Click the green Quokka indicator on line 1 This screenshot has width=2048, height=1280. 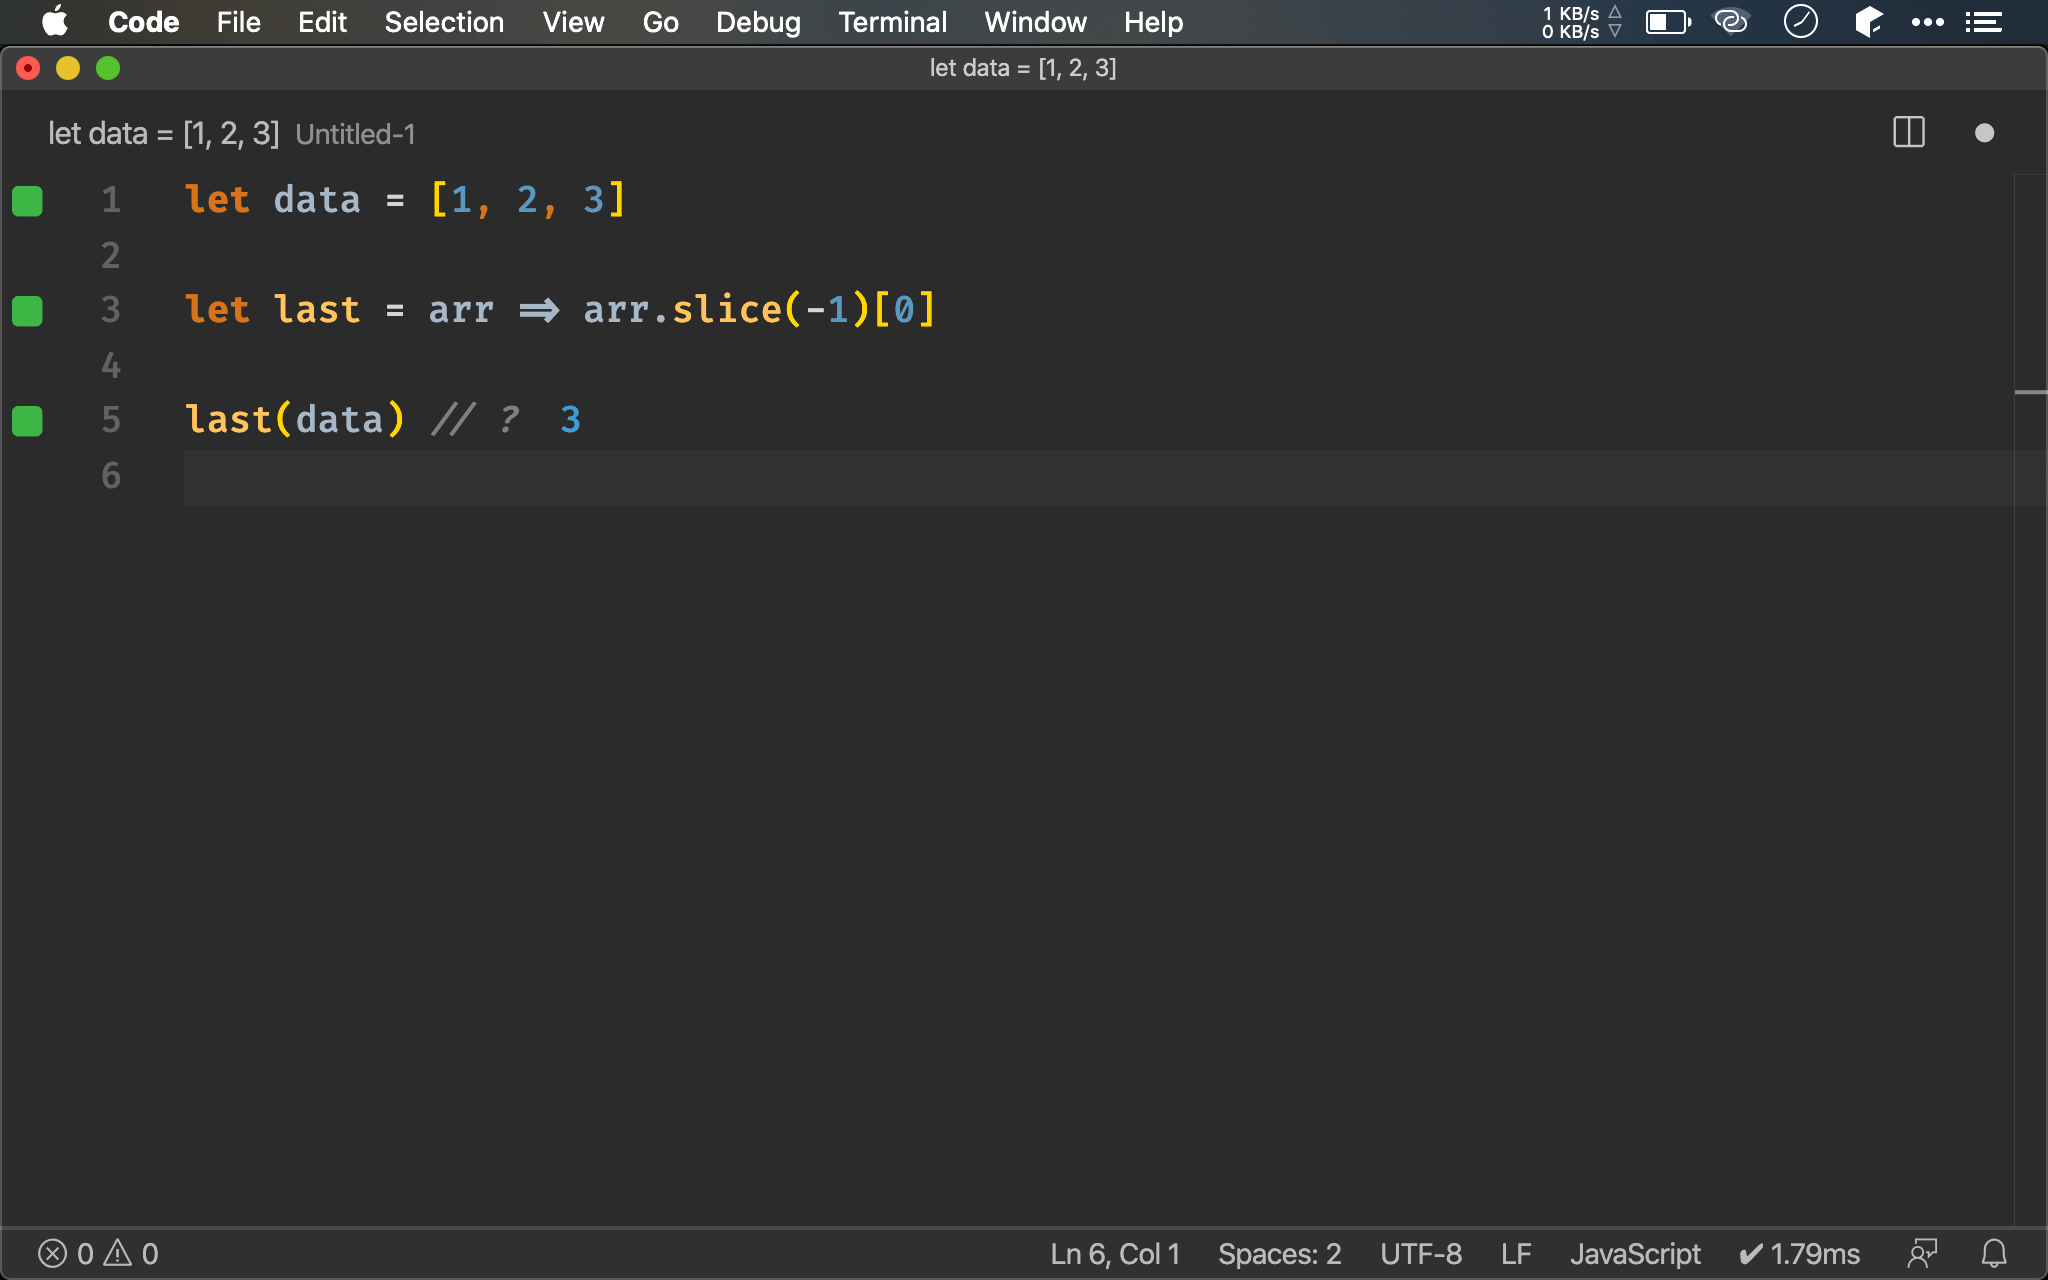(27, 201)
